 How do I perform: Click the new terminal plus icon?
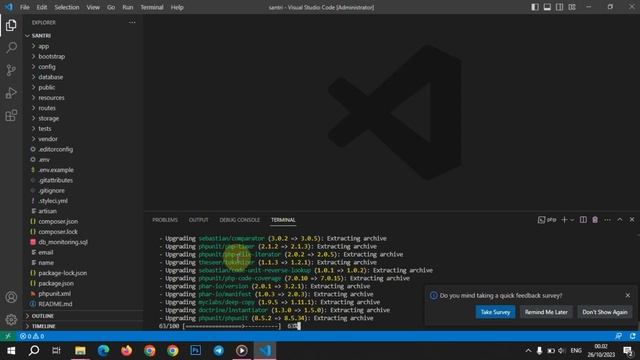(564, 220)
